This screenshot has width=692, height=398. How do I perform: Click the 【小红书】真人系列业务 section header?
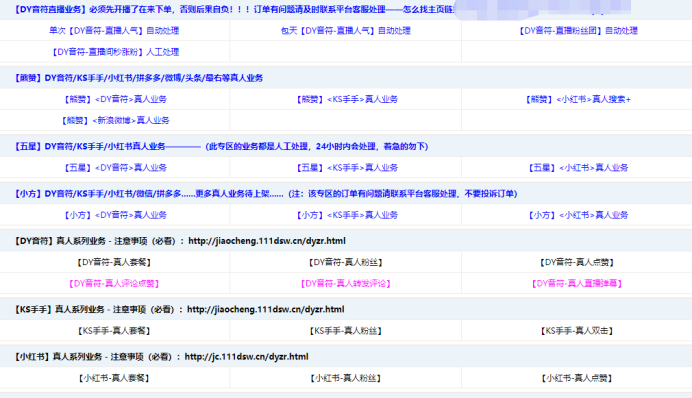(x=346, y=357)
